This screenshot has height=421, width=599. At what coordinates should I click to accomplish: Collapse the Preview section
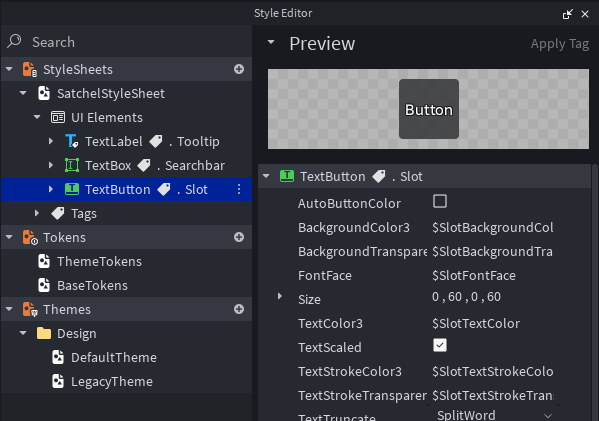(x=271, y=42)
